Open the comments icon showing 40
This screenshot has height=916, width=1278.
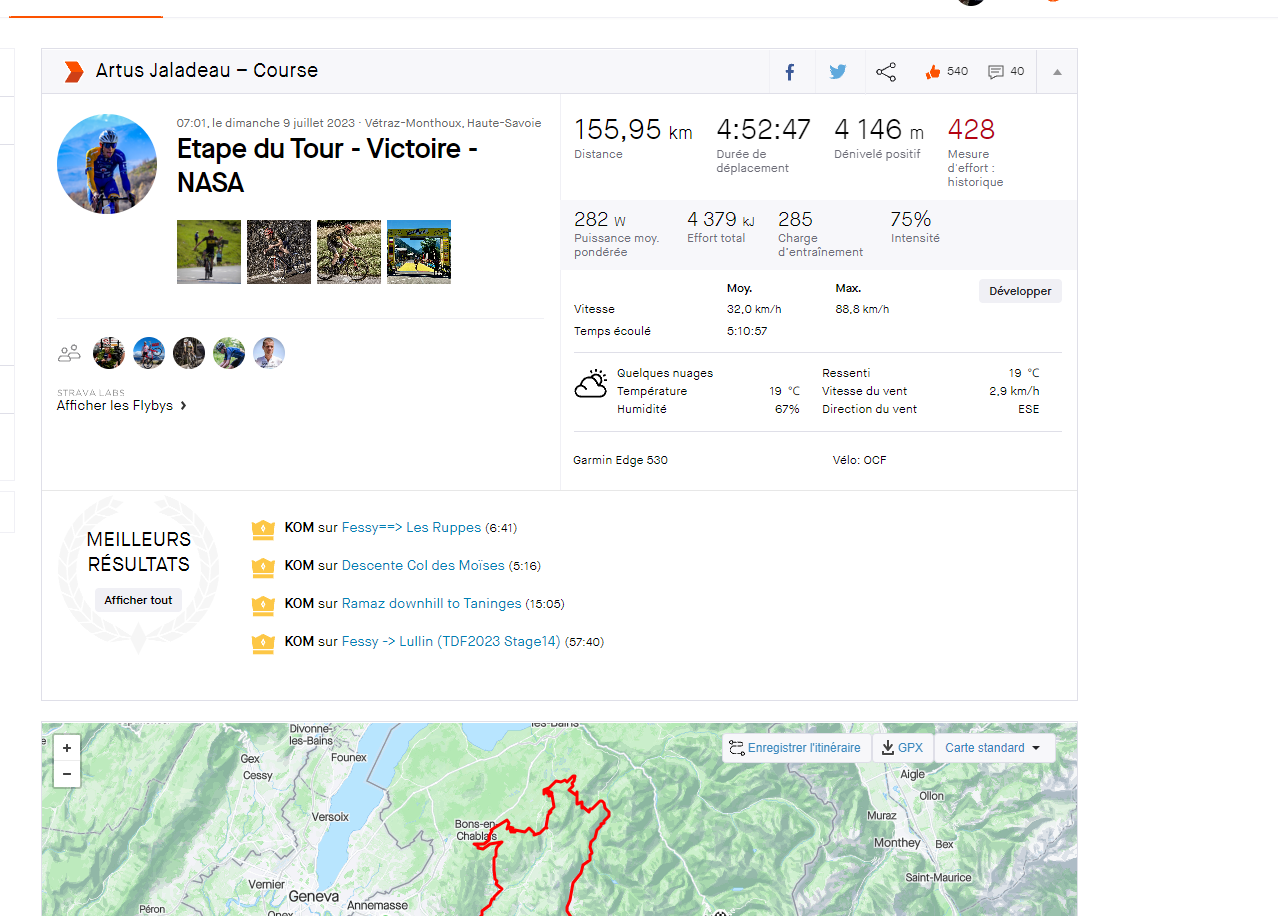[996, 72]
